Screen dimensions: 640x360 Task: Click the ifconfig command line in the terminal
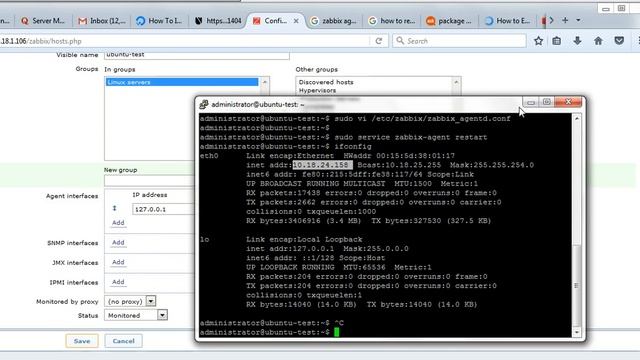(x=286, y=147)
